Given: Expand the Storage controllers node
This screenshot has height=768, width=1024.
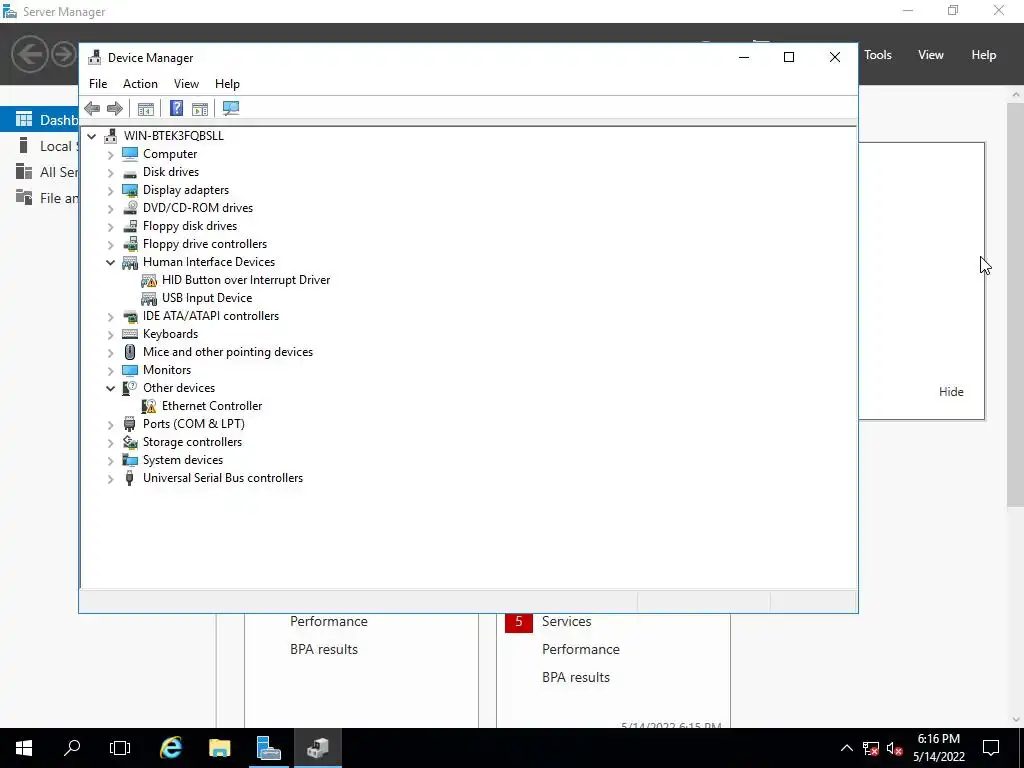Looking at the screenshot, I should (110, 443).
